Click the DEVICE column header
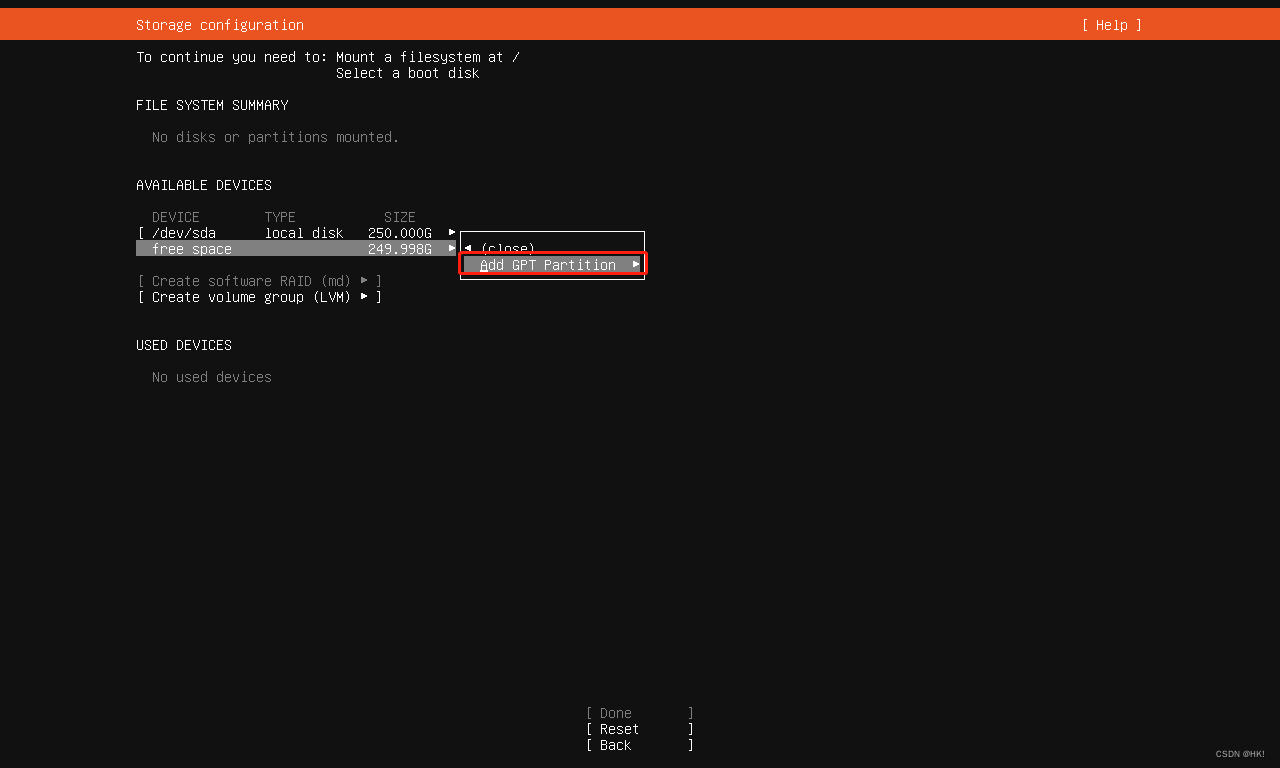 pyautogui.click(x=176, y=217)
